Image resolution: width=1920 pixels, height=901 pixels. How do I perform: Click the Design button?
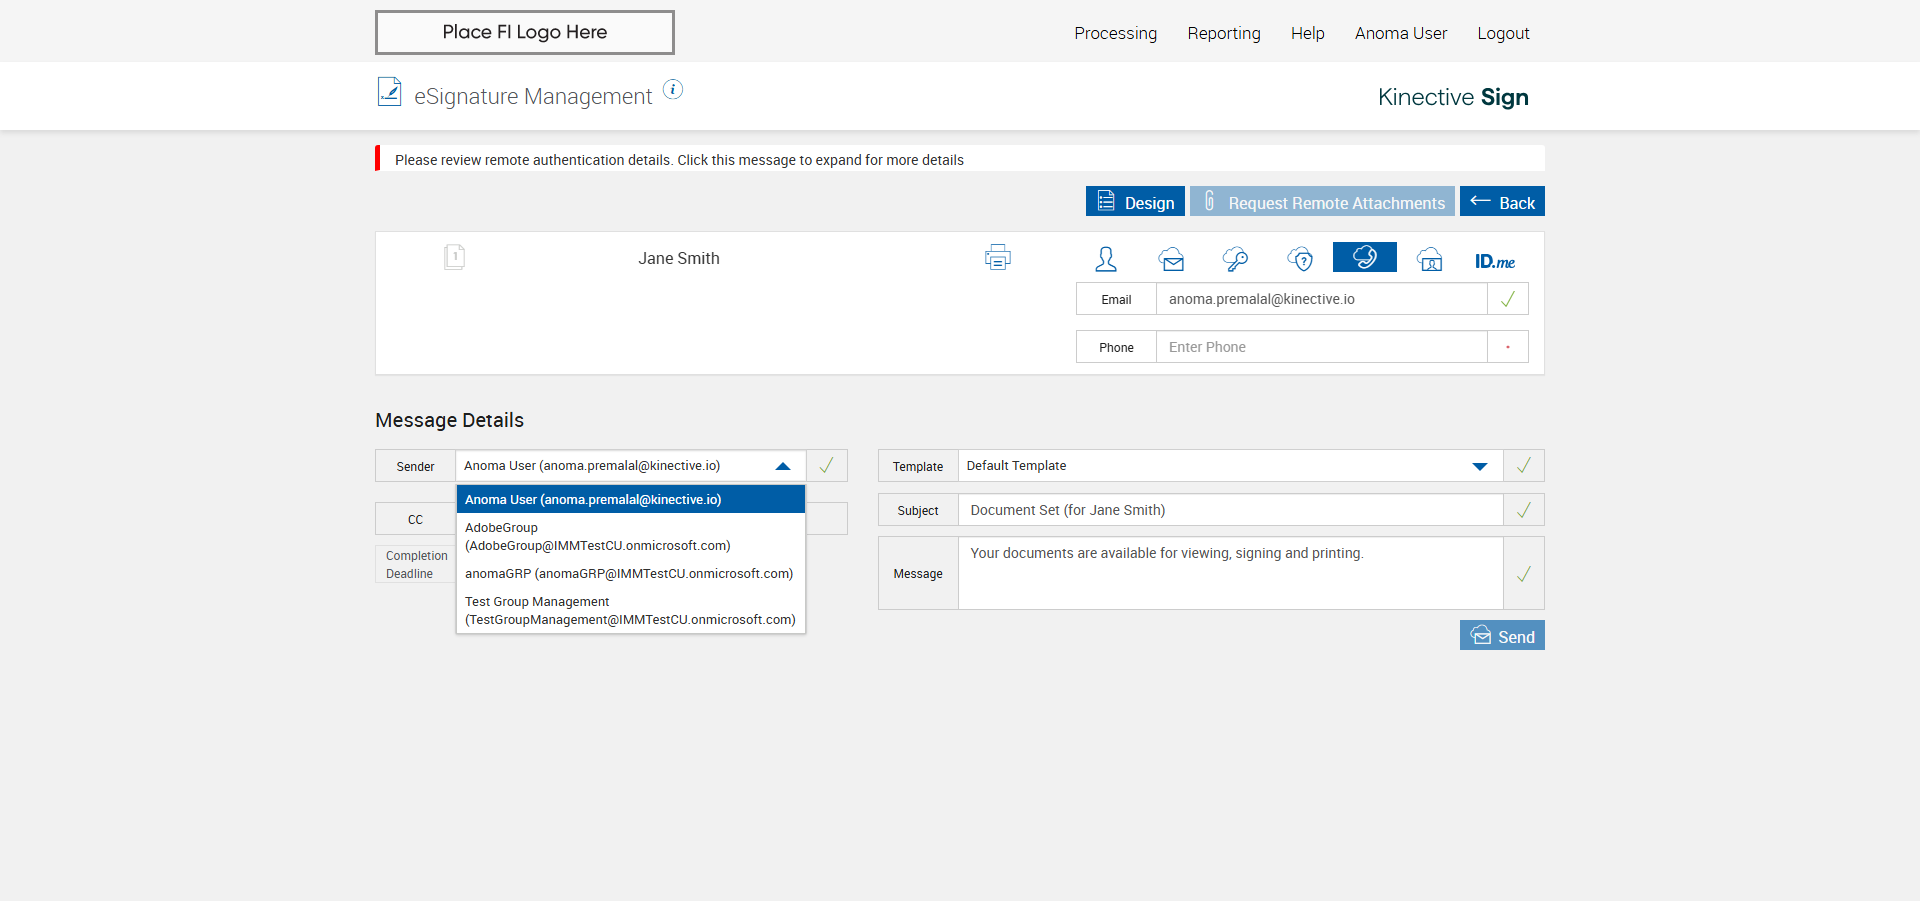click(1135, 202)
